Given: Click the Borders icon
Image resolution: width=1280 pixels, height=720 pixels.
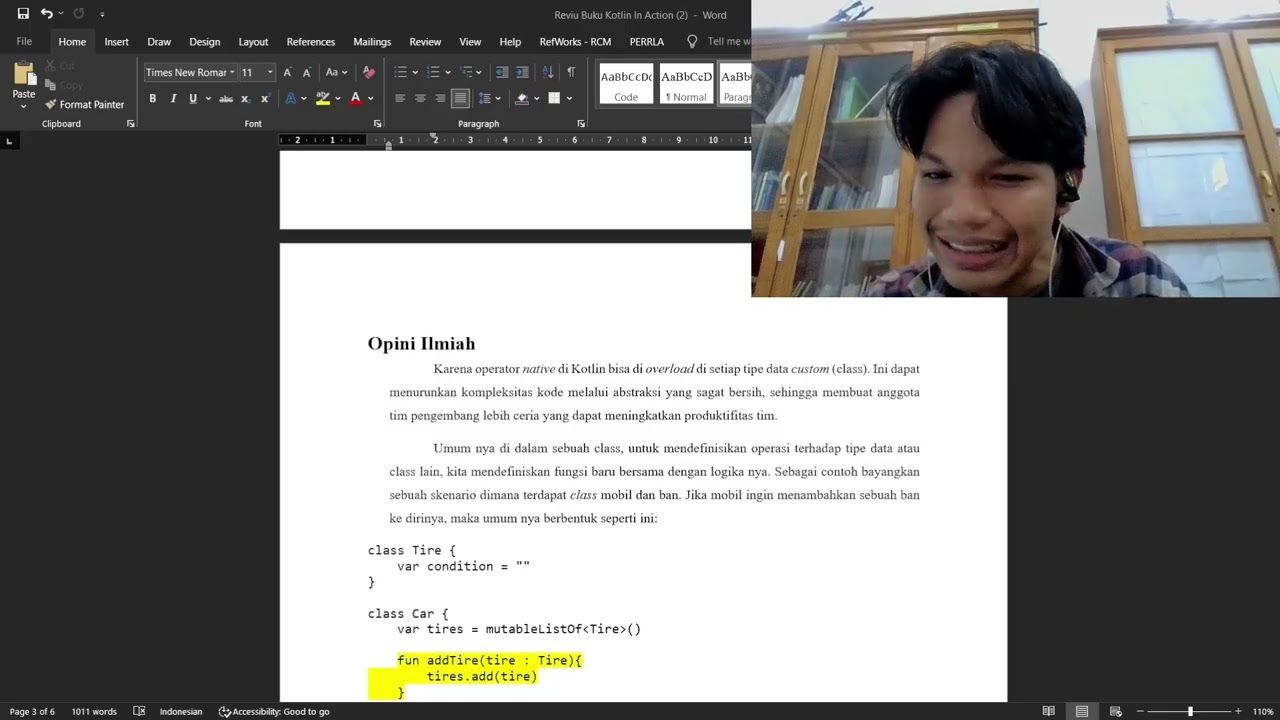Looking at the screenshot, I should pos(554,98).
